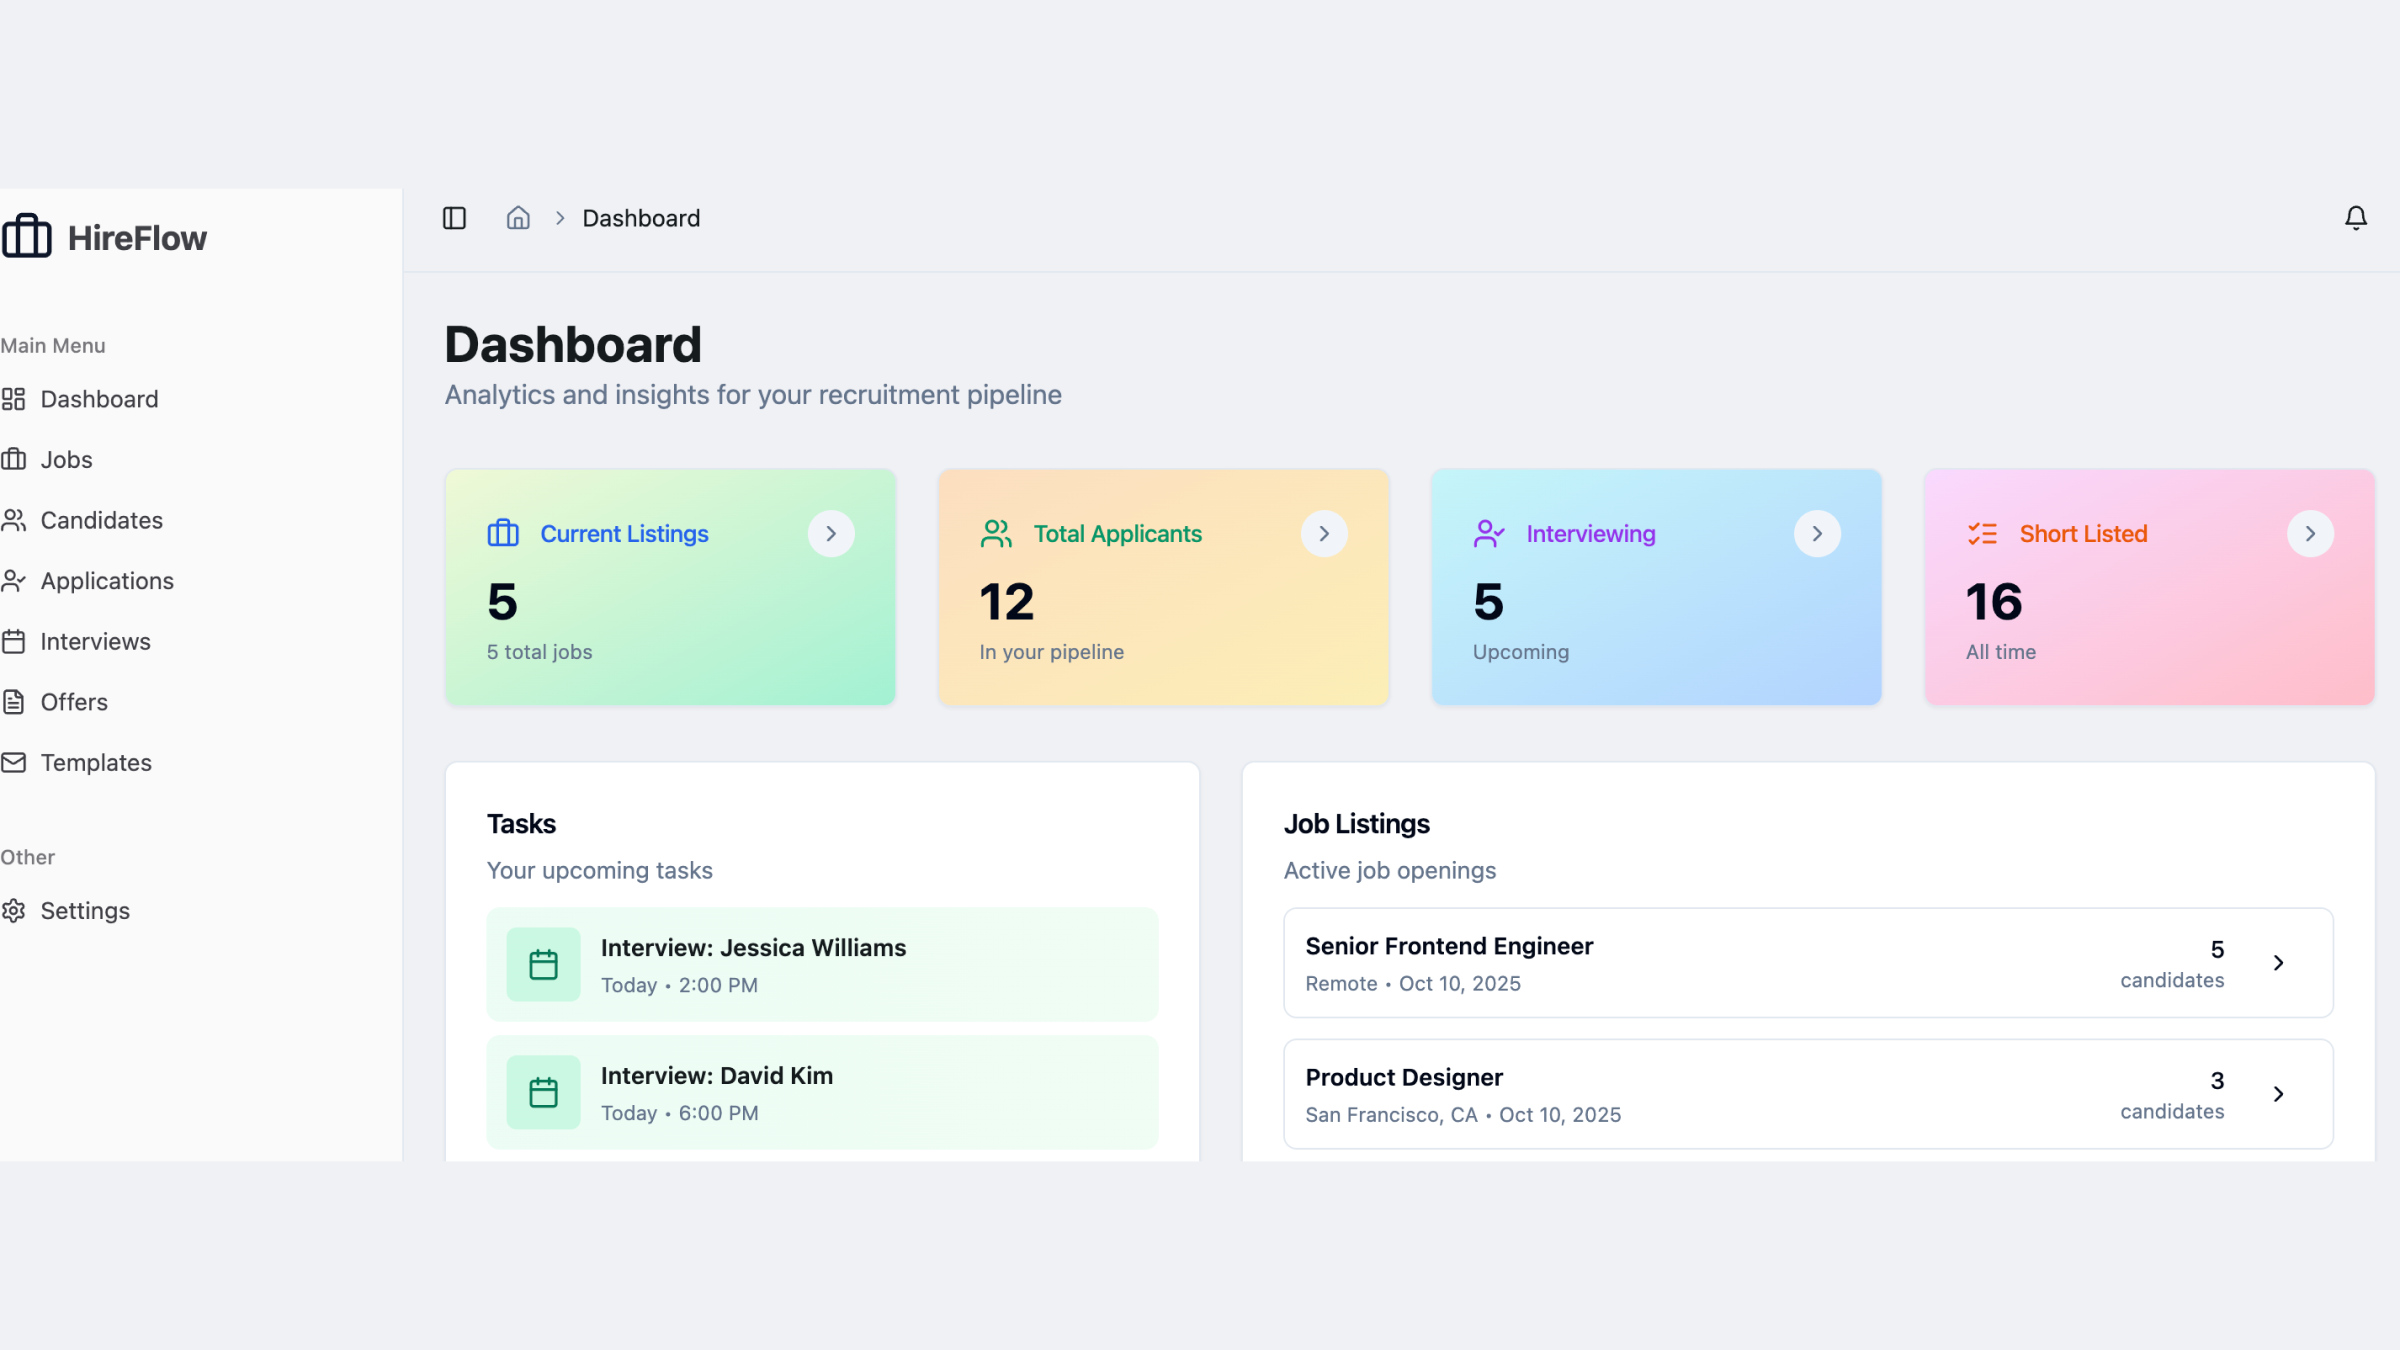The height and width of the screenshot is (1350, 2400).
Task: Open Settings in the Other section
Action: pos(85,911)
